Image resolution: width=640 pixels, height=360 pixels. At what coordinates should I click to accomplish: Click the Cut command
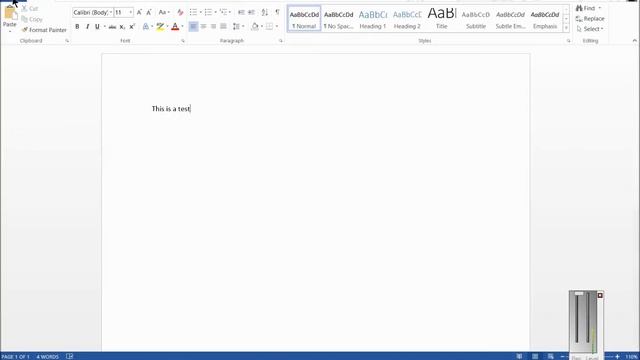pos(30,8)
